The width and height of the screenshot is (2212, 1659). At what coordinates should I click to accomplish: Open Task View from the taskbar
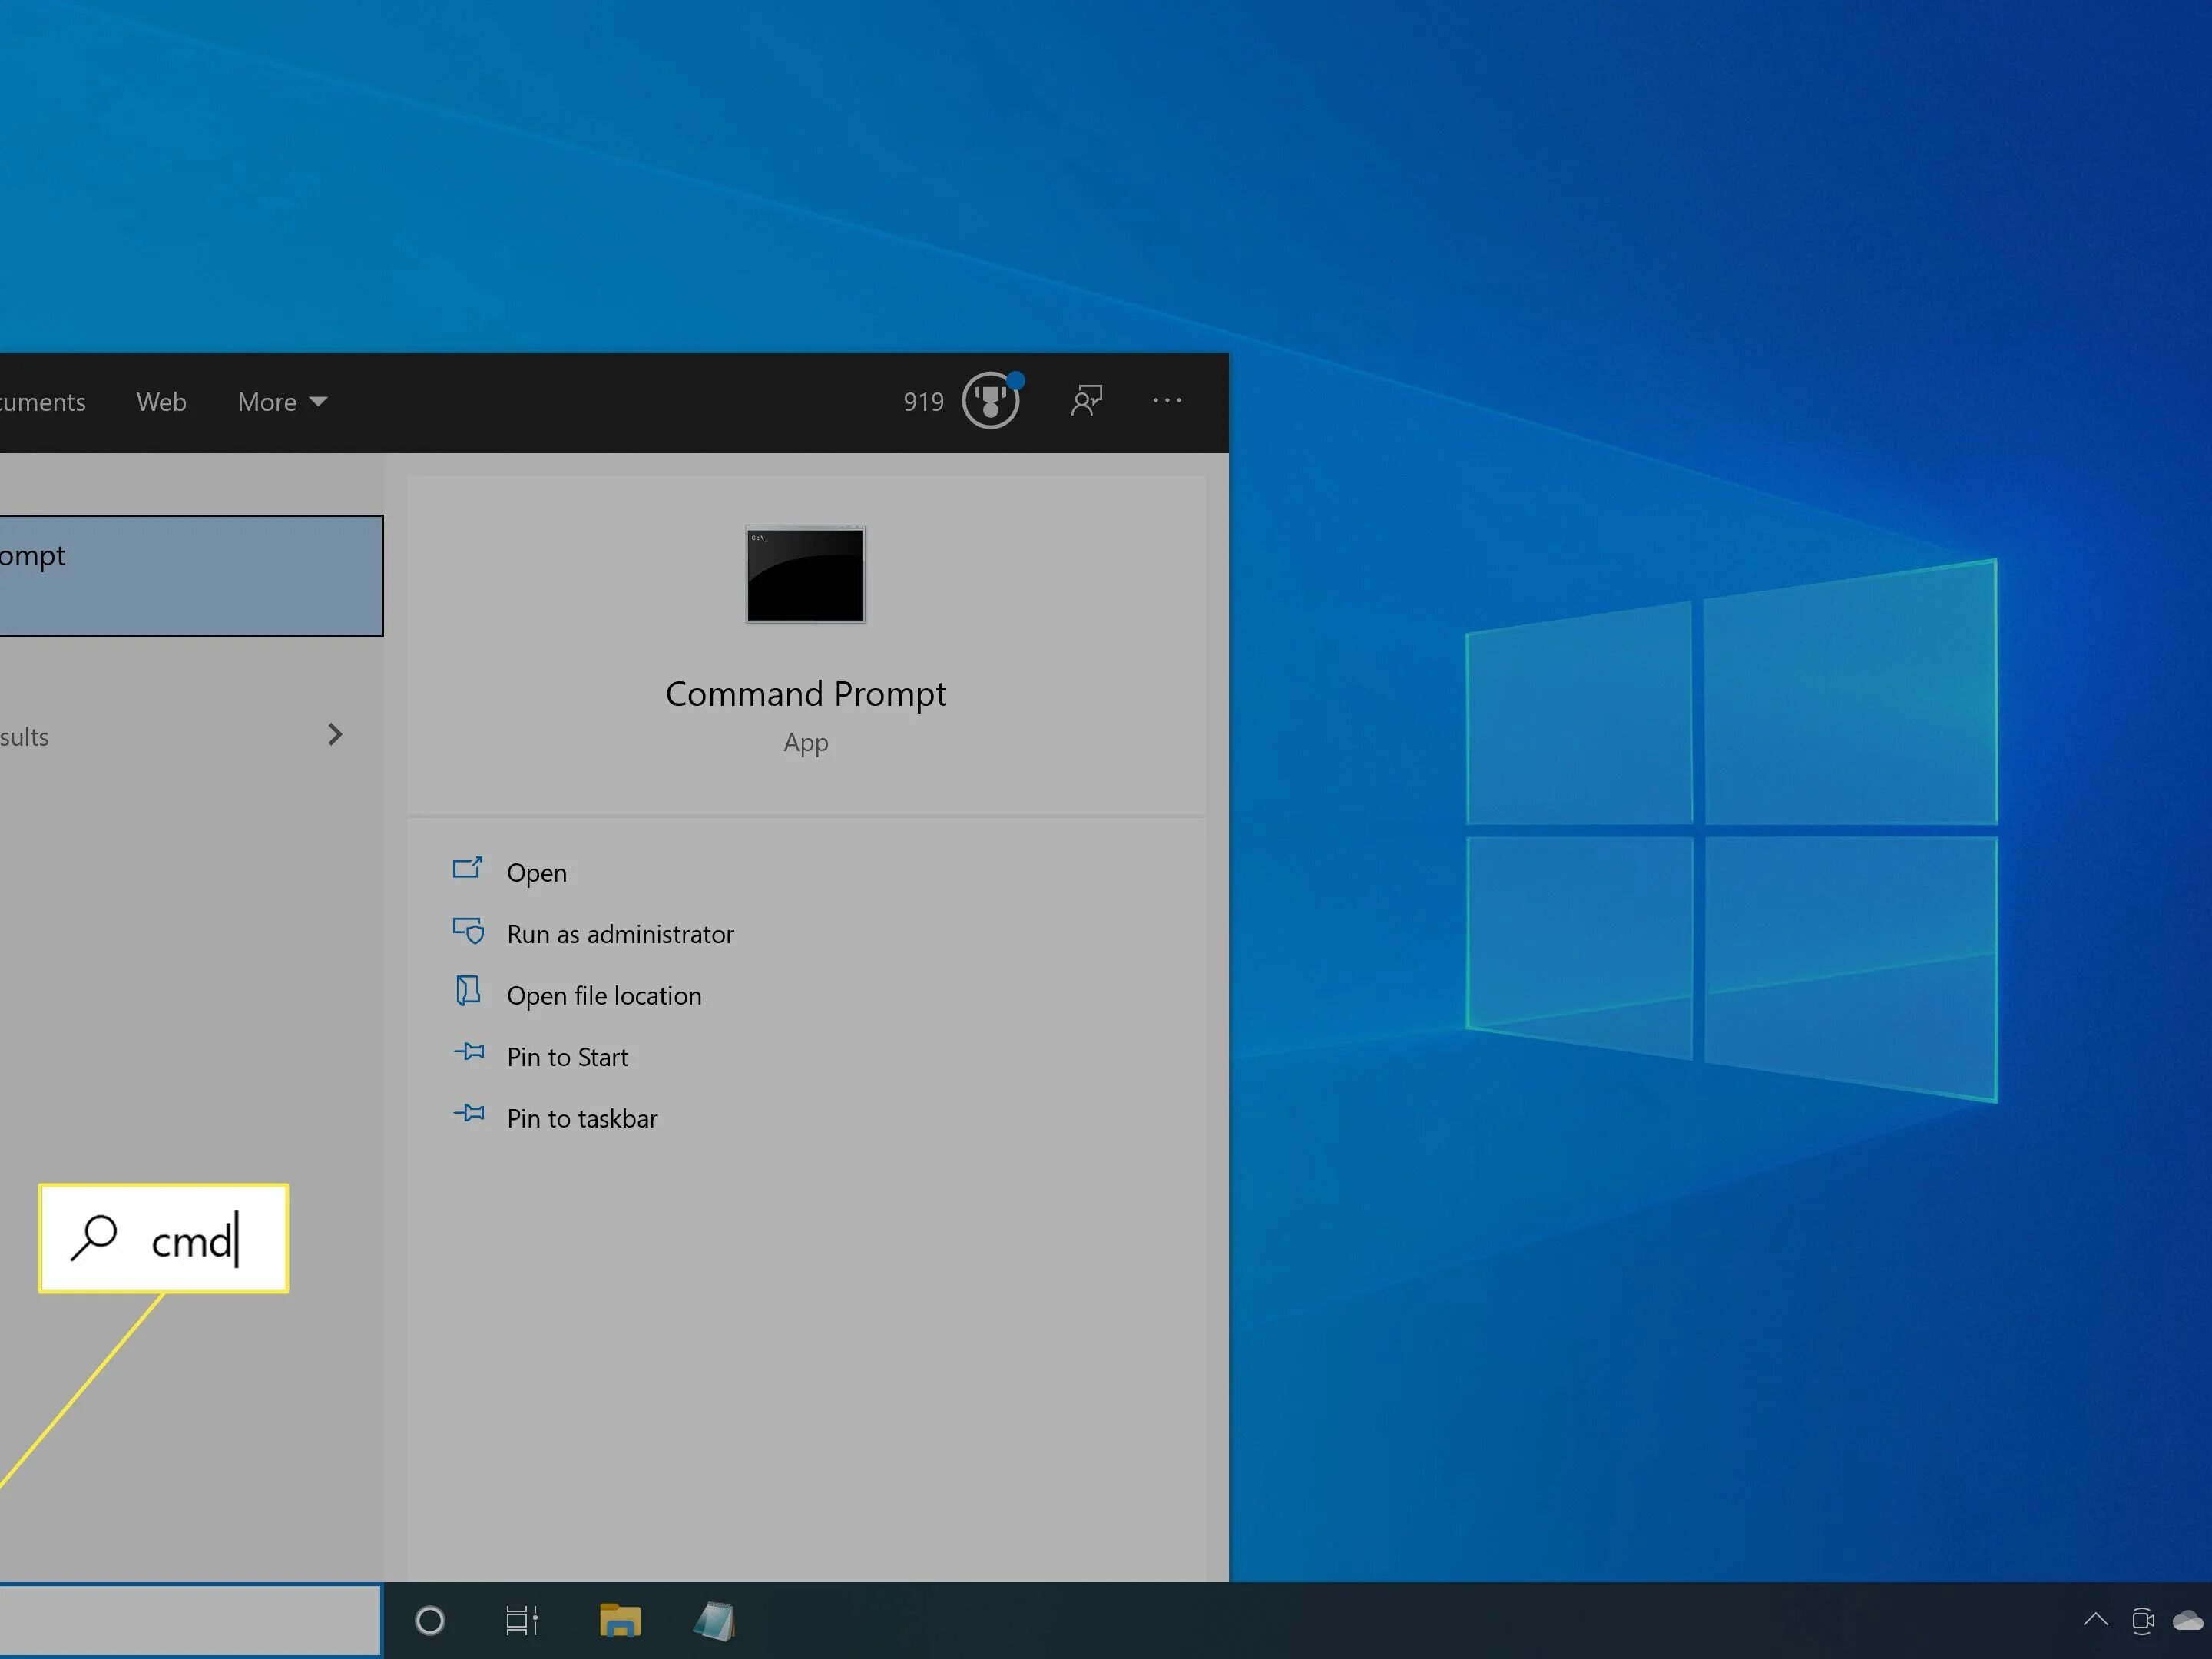[521, 1621]
